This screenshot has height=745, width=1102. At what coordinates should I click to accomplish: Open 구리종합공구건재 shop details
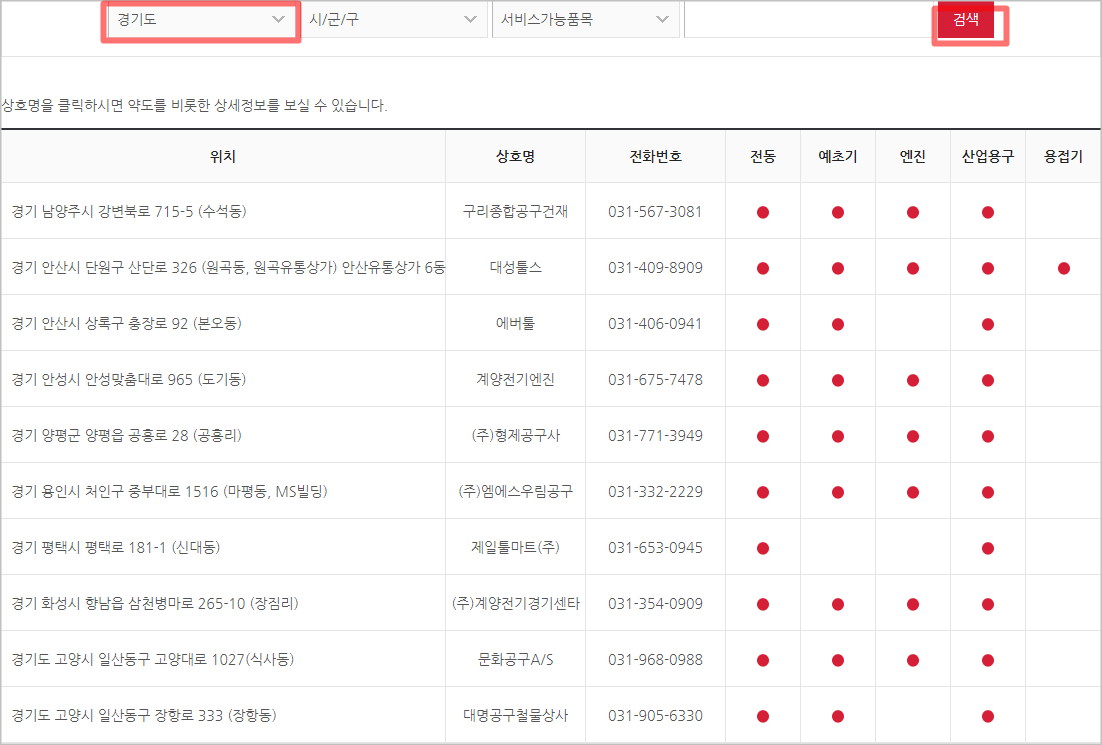[x=515, y=212]
